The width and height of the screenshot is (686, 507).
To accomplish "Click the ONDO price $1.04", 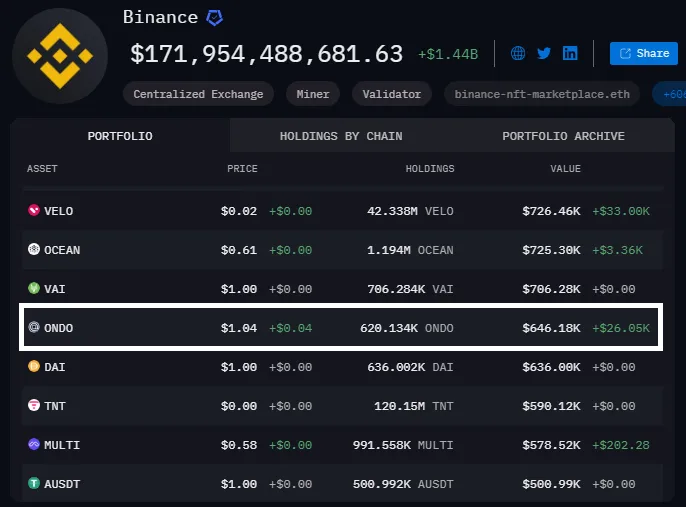I will (x=239, y=328).
